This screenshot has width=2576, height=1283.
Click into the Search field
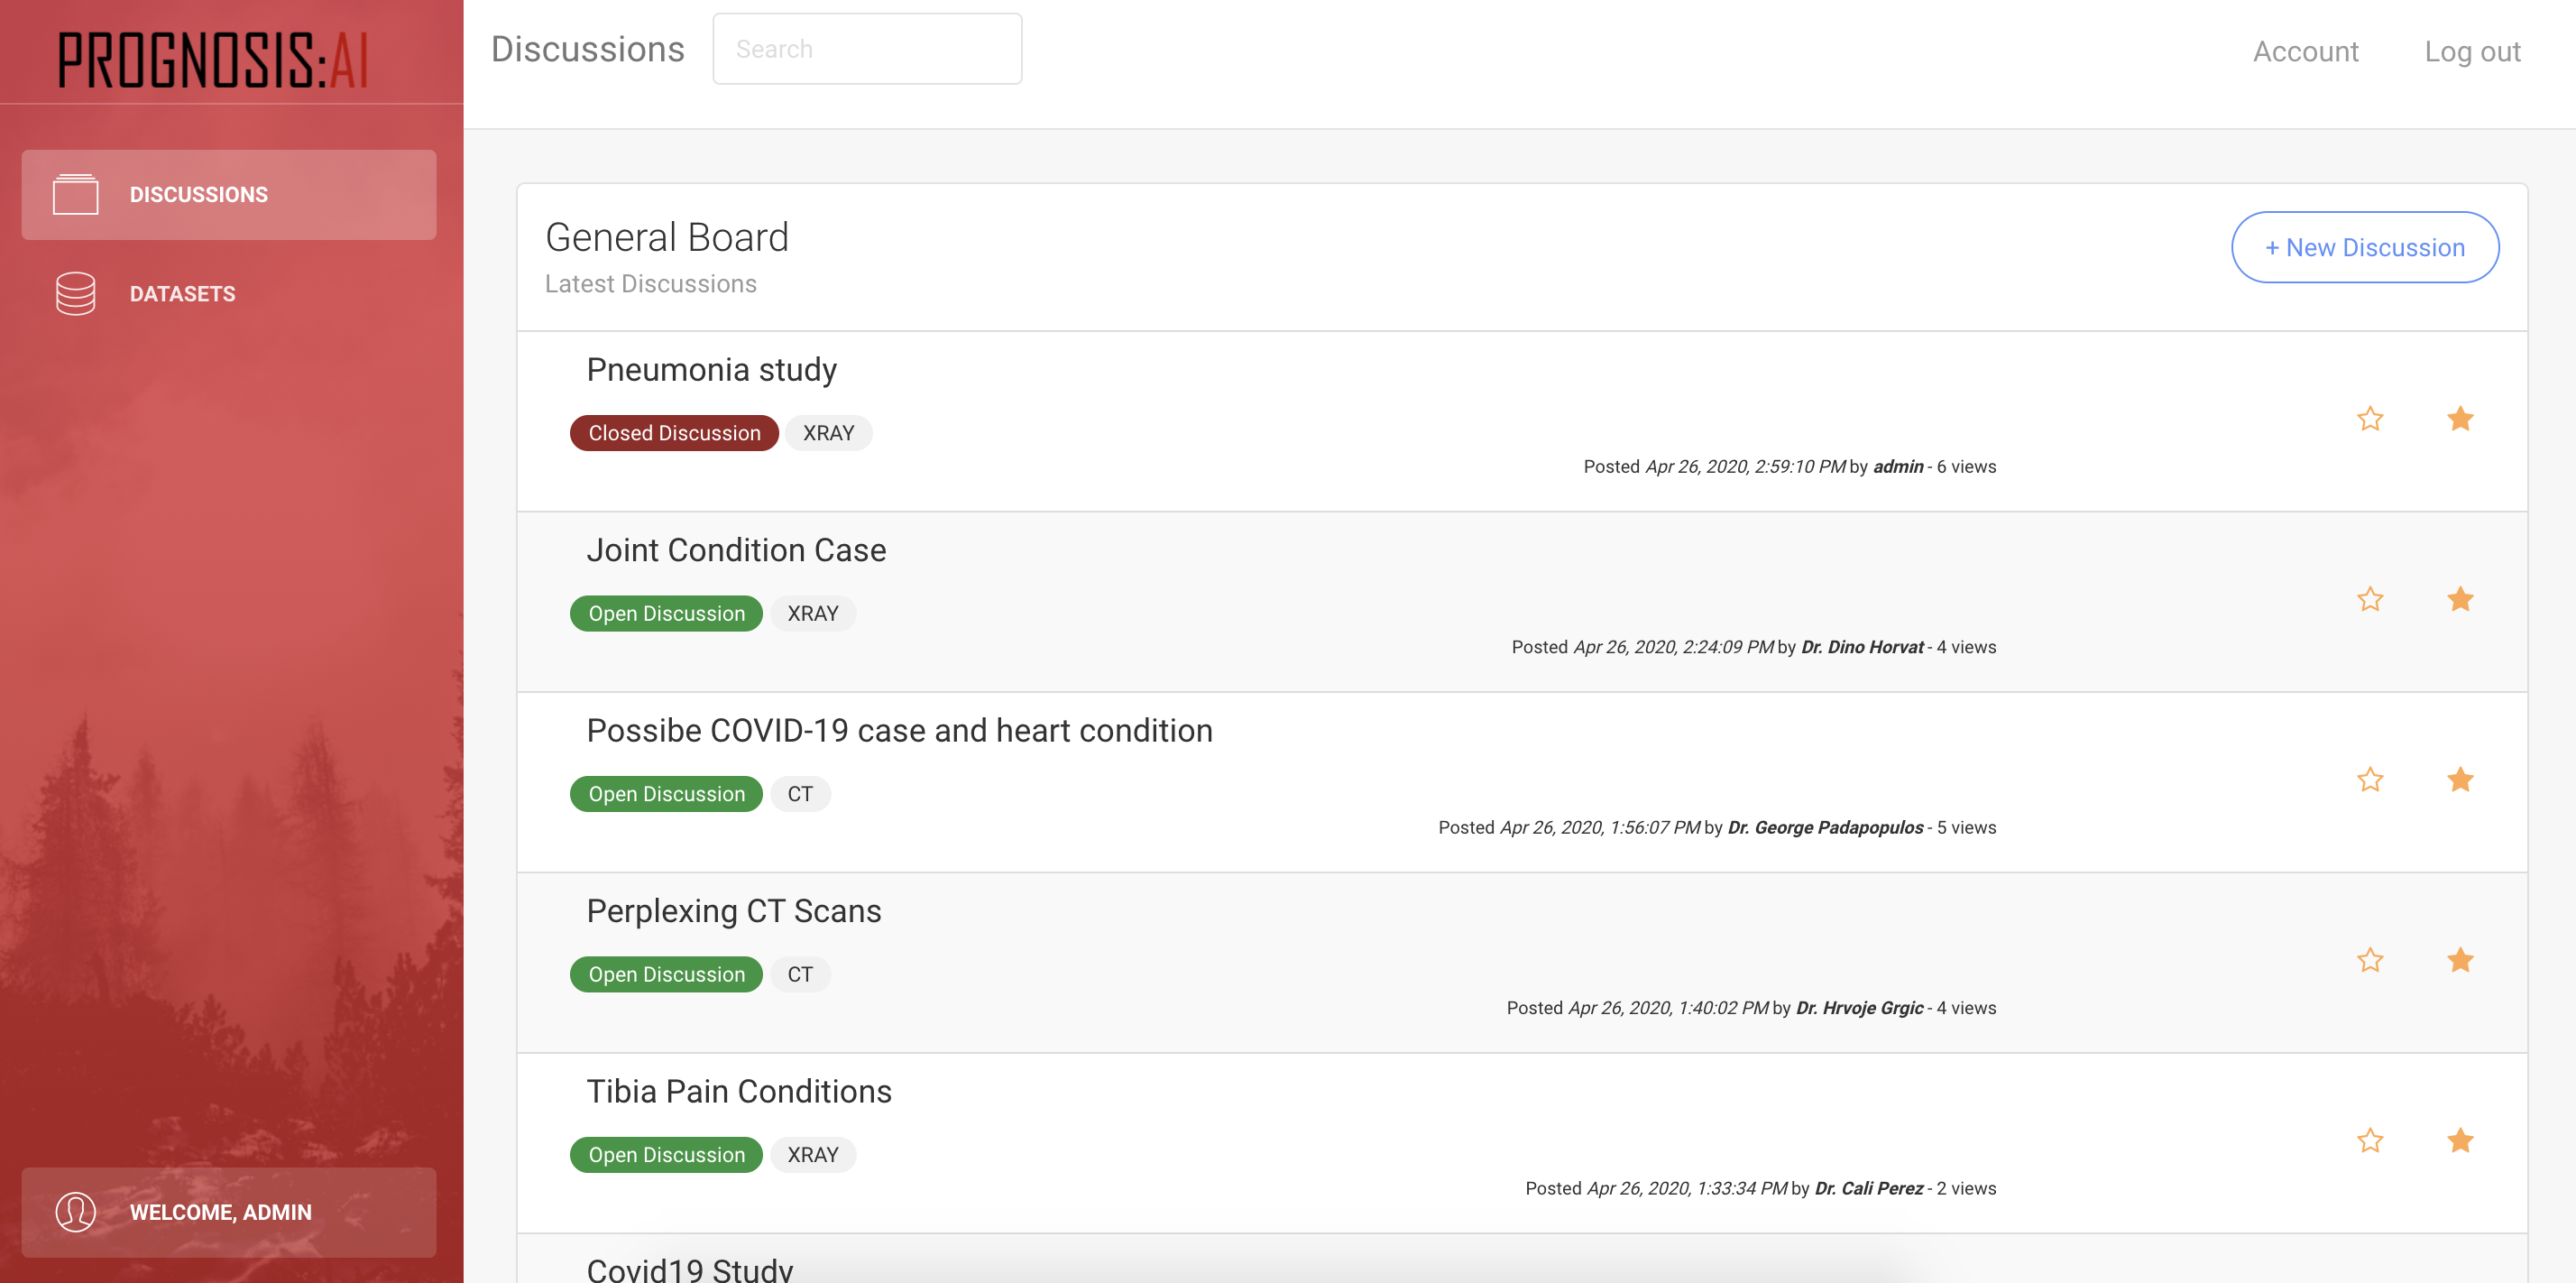pyautogui.click(x=866, y=49)
